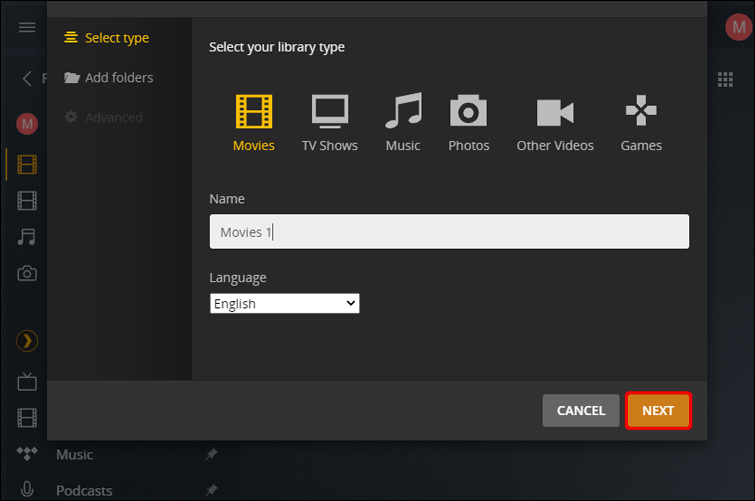The image size is (755, 501).
Task: Select the Photos camera icon
Action: click(468, 112)
